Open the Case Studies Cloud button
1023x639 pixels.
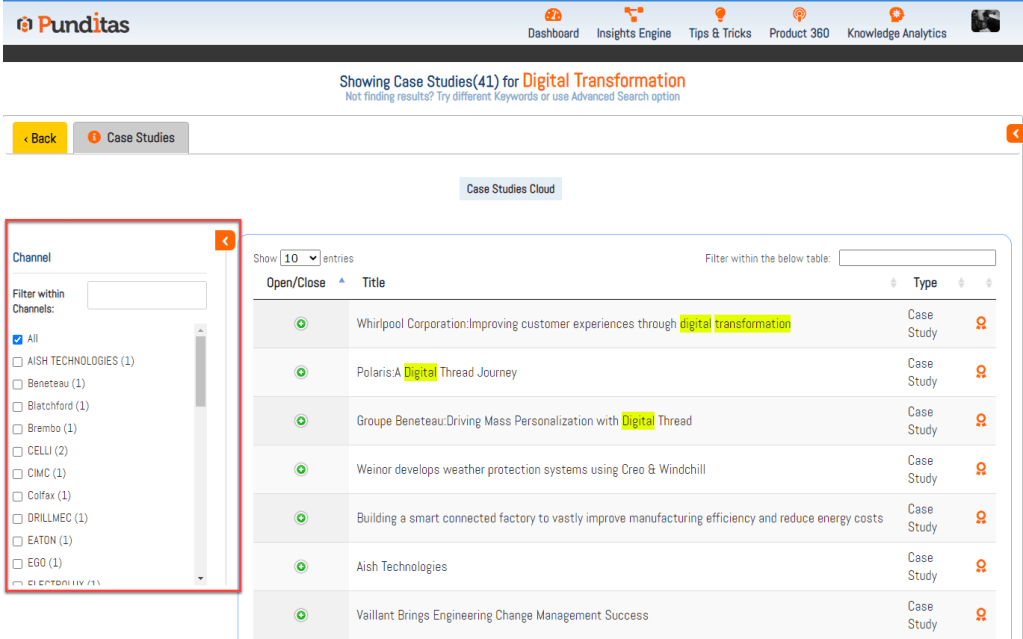pyautogui.click(x=510, y=189)
